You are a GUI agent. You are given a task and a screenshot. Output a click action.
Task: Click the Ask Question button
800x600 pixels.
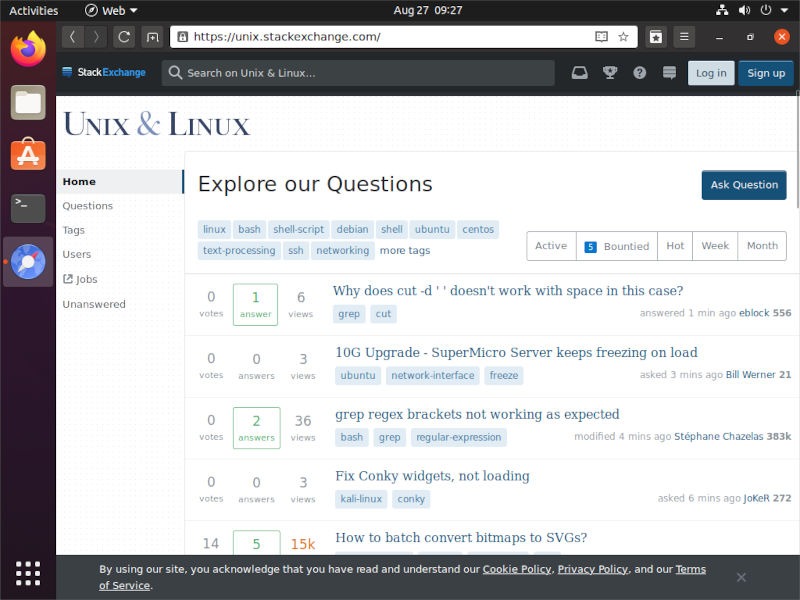[x=743, y=185]
